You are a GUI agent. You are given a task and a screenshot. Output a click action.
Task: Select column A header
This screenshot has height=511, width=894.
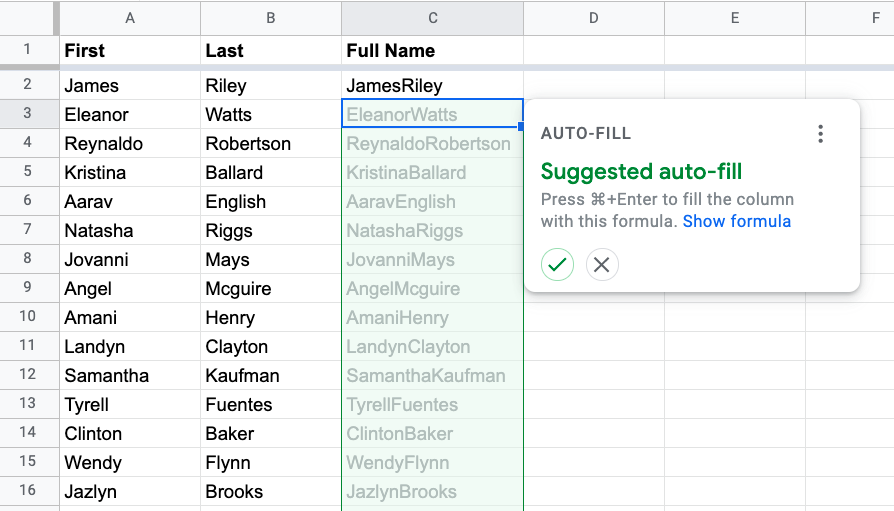(x=130, y=18)
